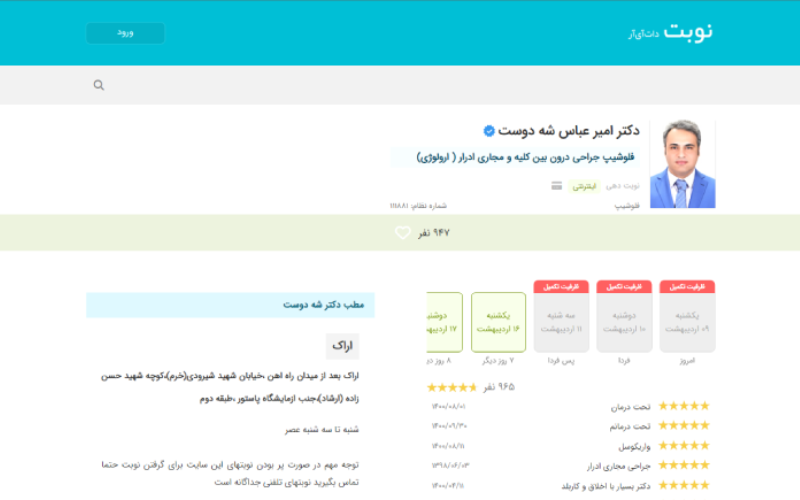The width and height of the screenshot is (800, 500).
Task: Click the full دوشنبه ۱۰ اردیبهشت day card
Action: (624, 316)
